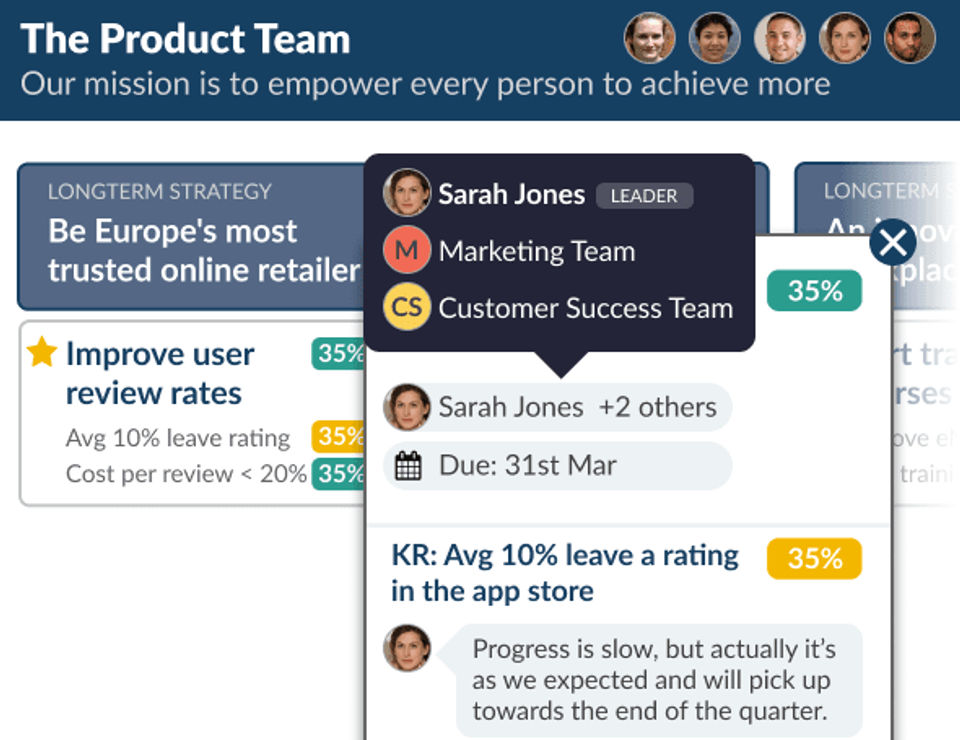Click the yellow 35% progress badge in the popup

pos(814,559)
